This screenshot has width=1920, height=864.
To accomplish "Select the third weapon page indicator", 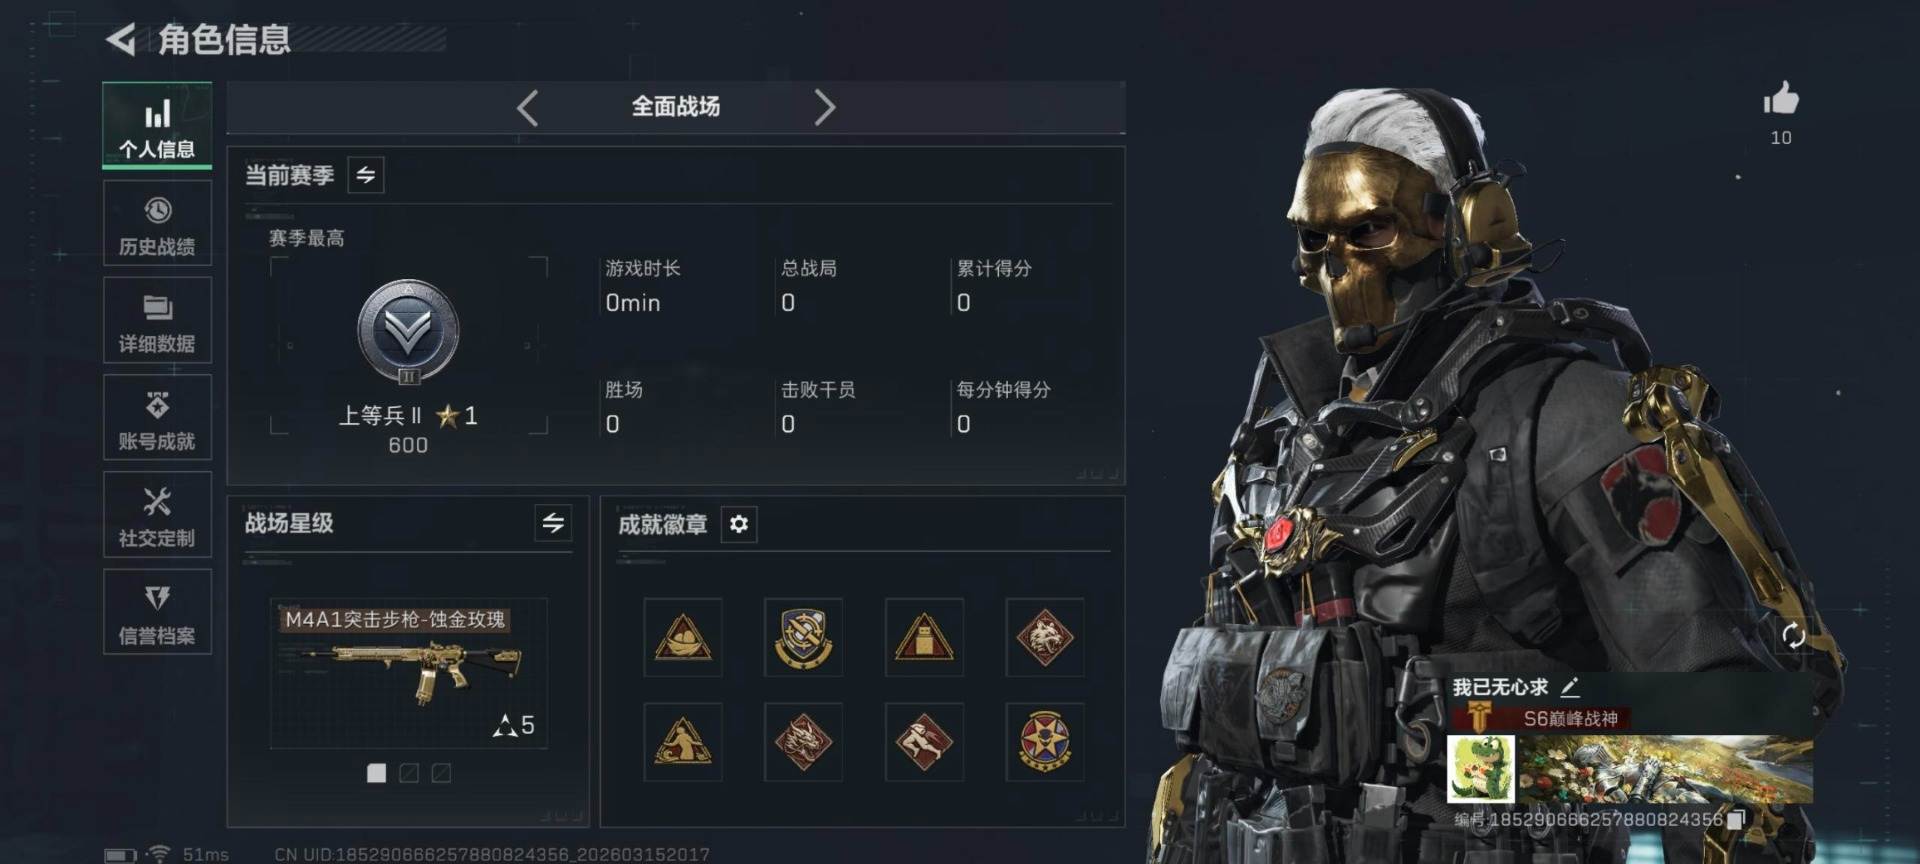I will pos(441,773).
